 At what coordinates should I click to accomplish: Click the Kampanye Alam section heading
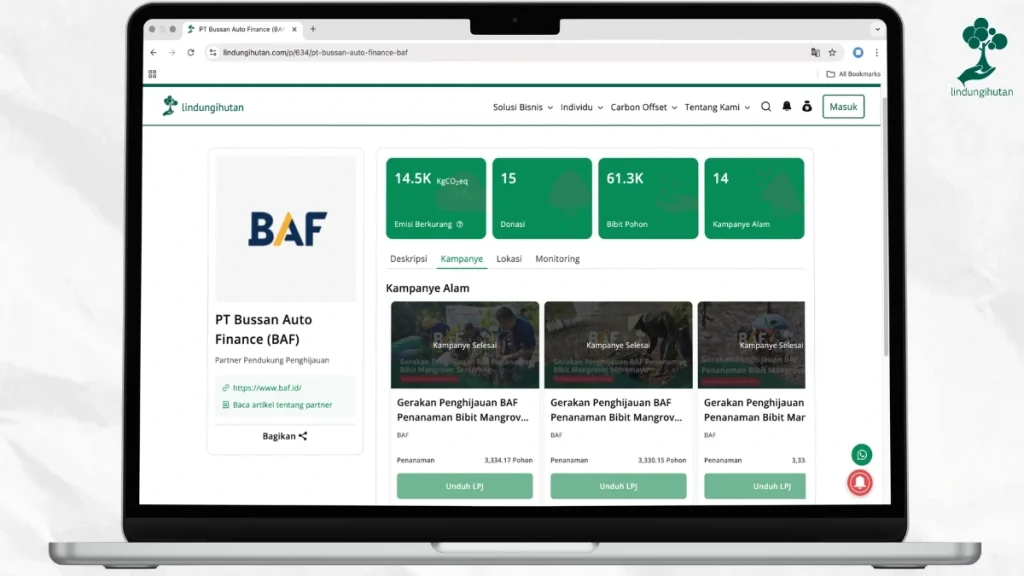click(x=428, y=288)
